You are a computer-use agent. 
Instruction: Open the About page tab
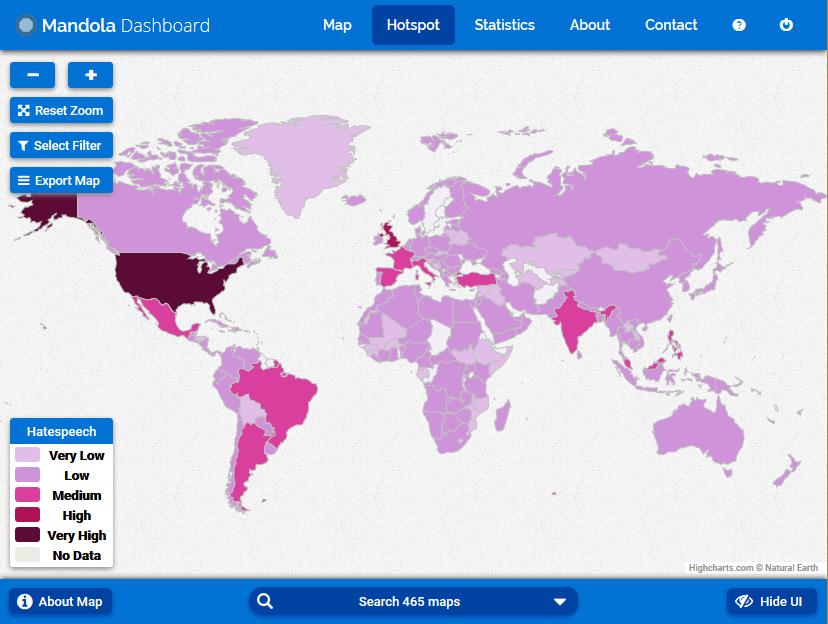click(x=589, y=25)
